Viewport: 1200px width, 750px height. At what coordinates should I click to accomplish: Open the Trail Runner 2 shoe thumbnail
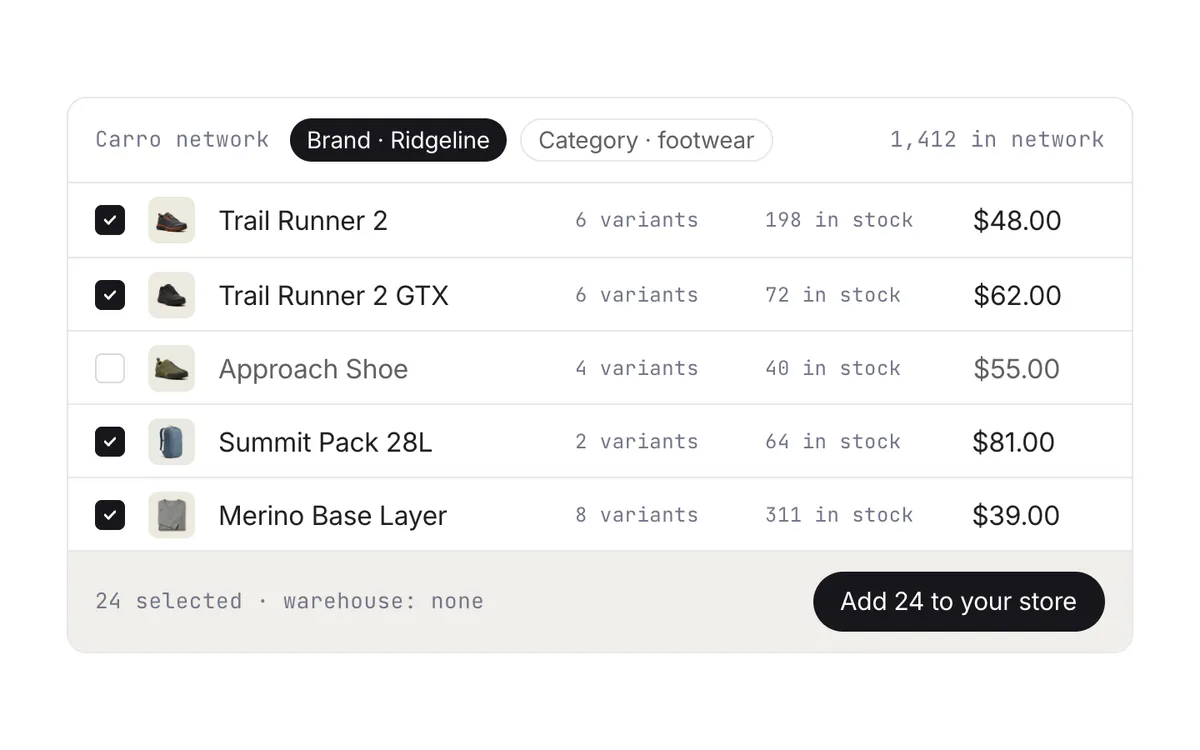coord(171,220)
